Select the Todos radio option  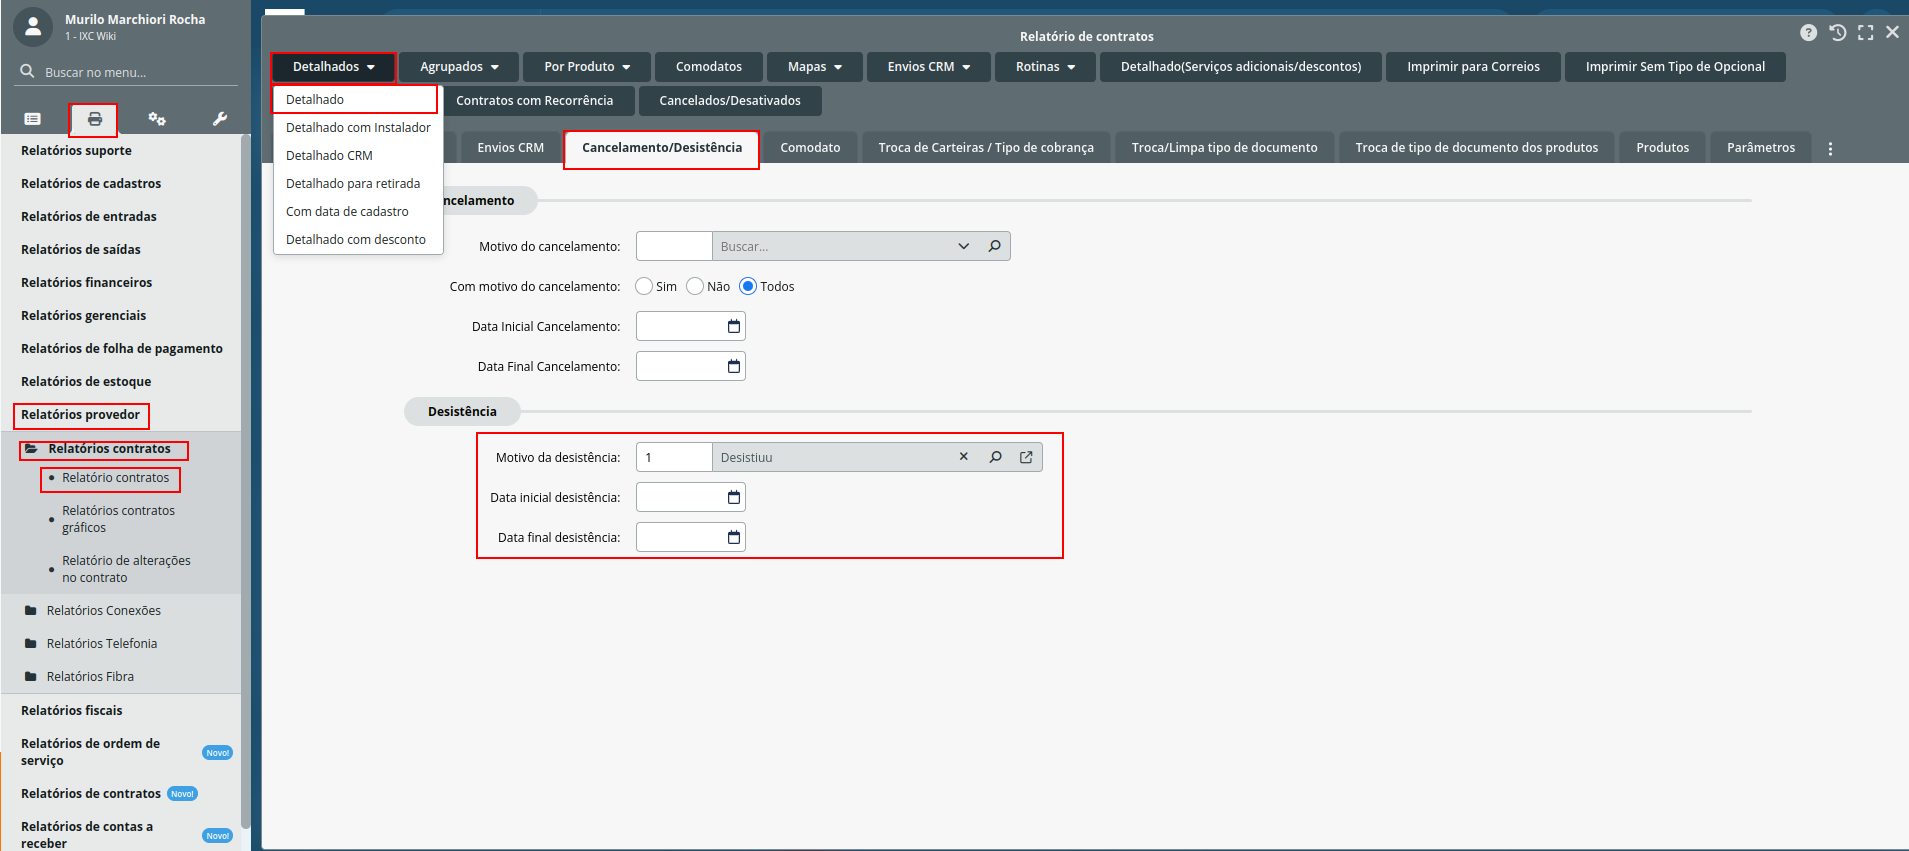pos(748,286)
